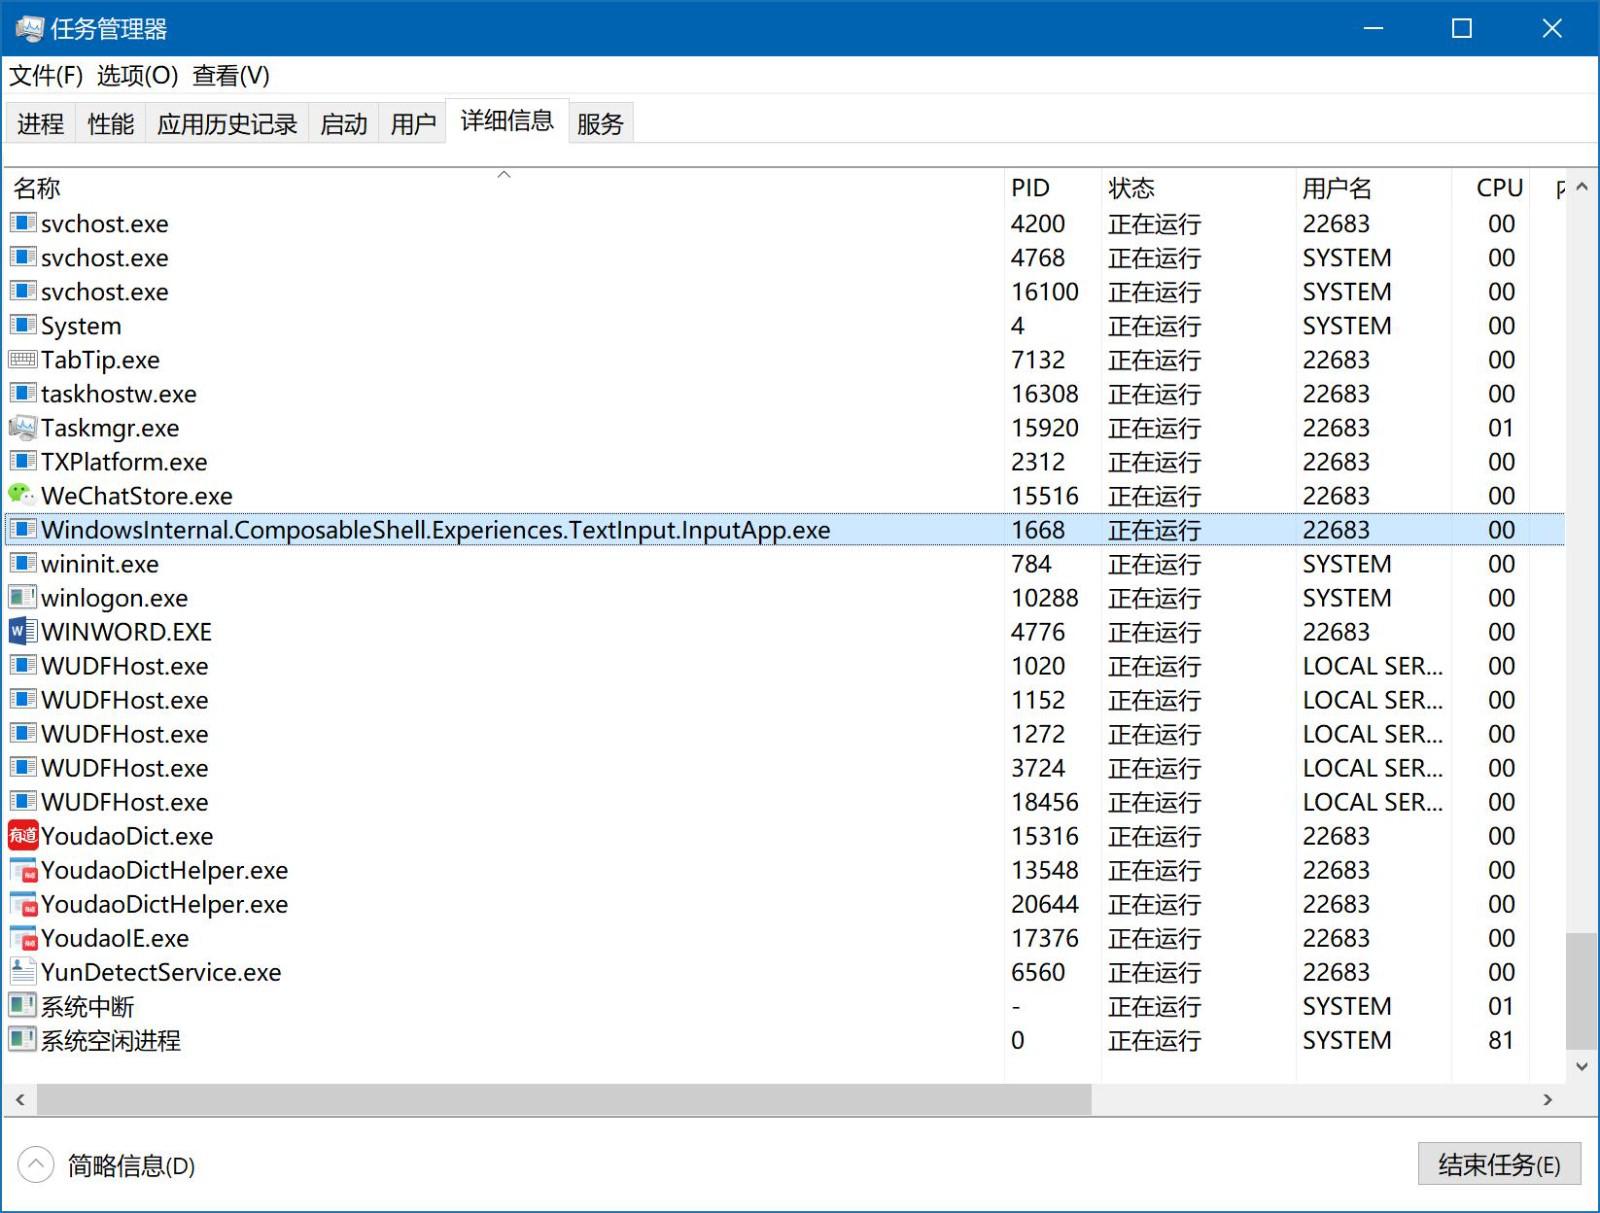Click icon of YoudaoDictHelper.exe PID 13548
The height and width of the screenshot is (1213, 1600).
22,870
